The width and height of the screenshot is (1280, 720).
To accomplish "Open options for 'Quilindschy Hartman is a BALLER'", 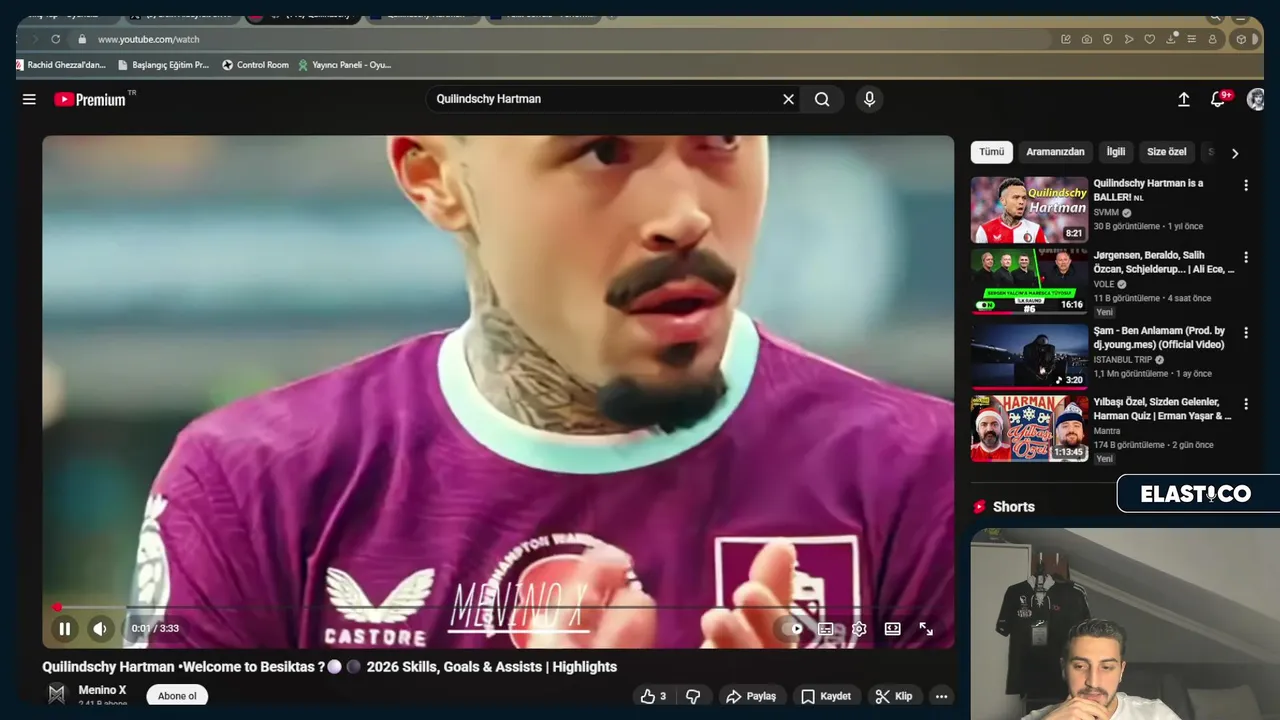I will pyautogui.click(x=1246, y=185).
